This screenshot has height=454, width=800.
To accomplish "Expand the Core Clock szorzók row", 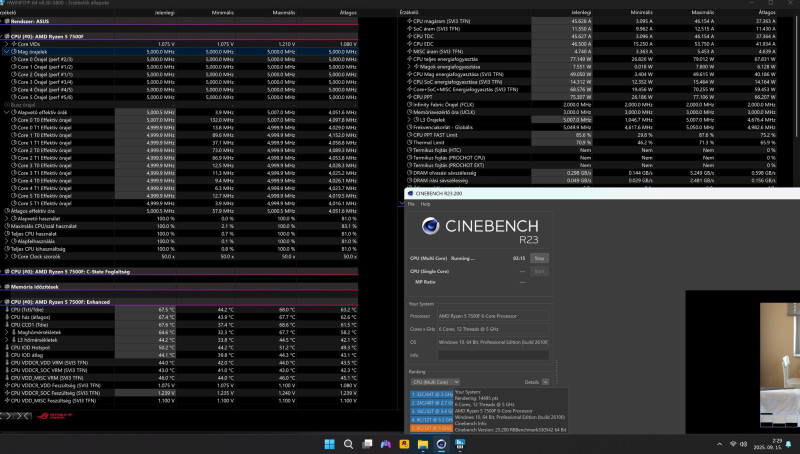I will click(7, 256).
